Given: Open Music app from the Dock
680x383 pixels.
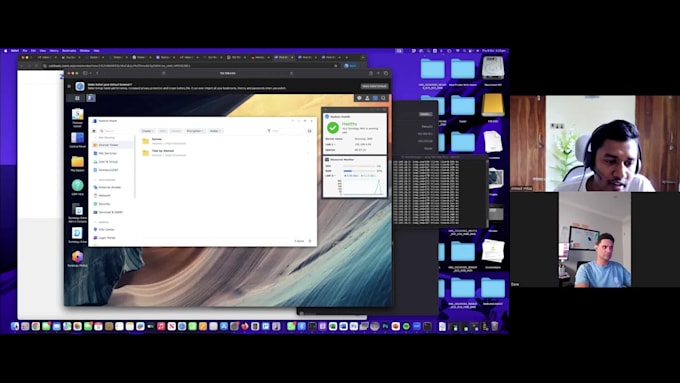Looking at the screenshot, I should (161, 326).
